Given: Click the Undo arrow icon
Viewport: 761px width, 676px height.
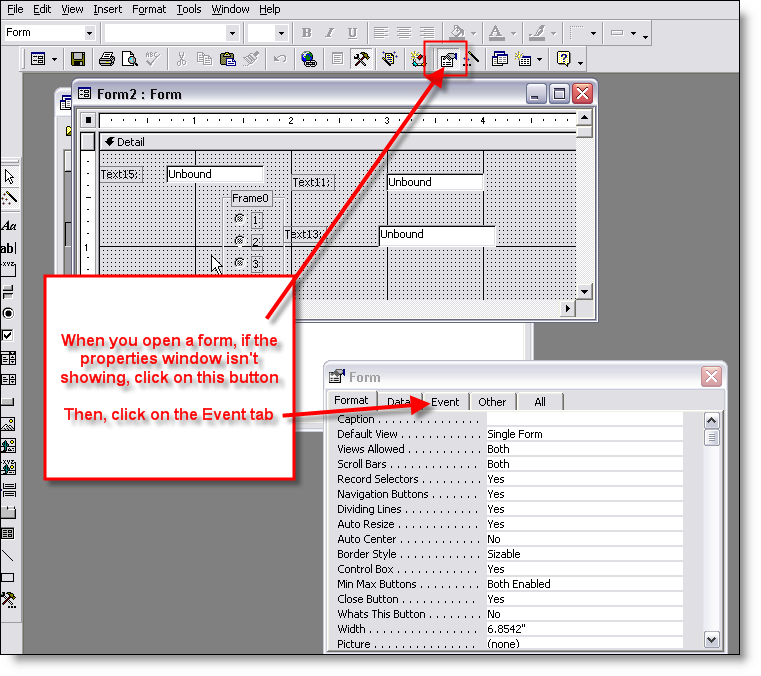Looking at the screenshot, I should [x=280, y=59].
